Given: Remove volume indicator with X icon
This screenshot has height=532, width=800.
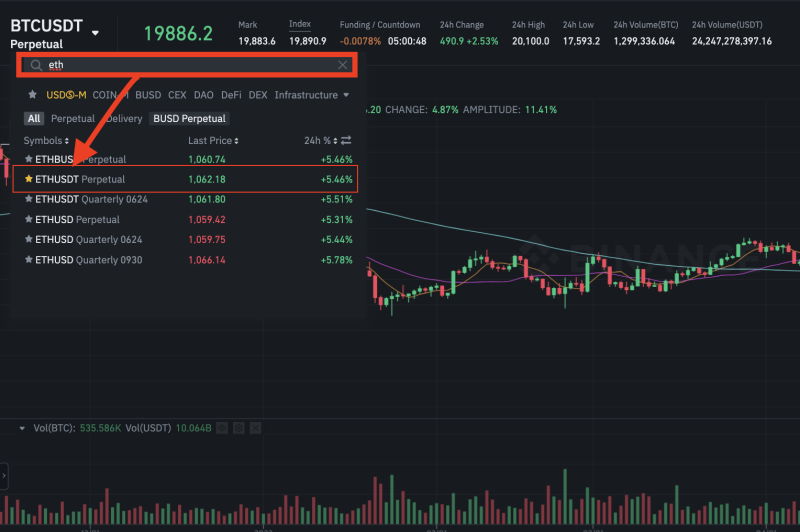Looking at the screenshot, I should 256,428.
